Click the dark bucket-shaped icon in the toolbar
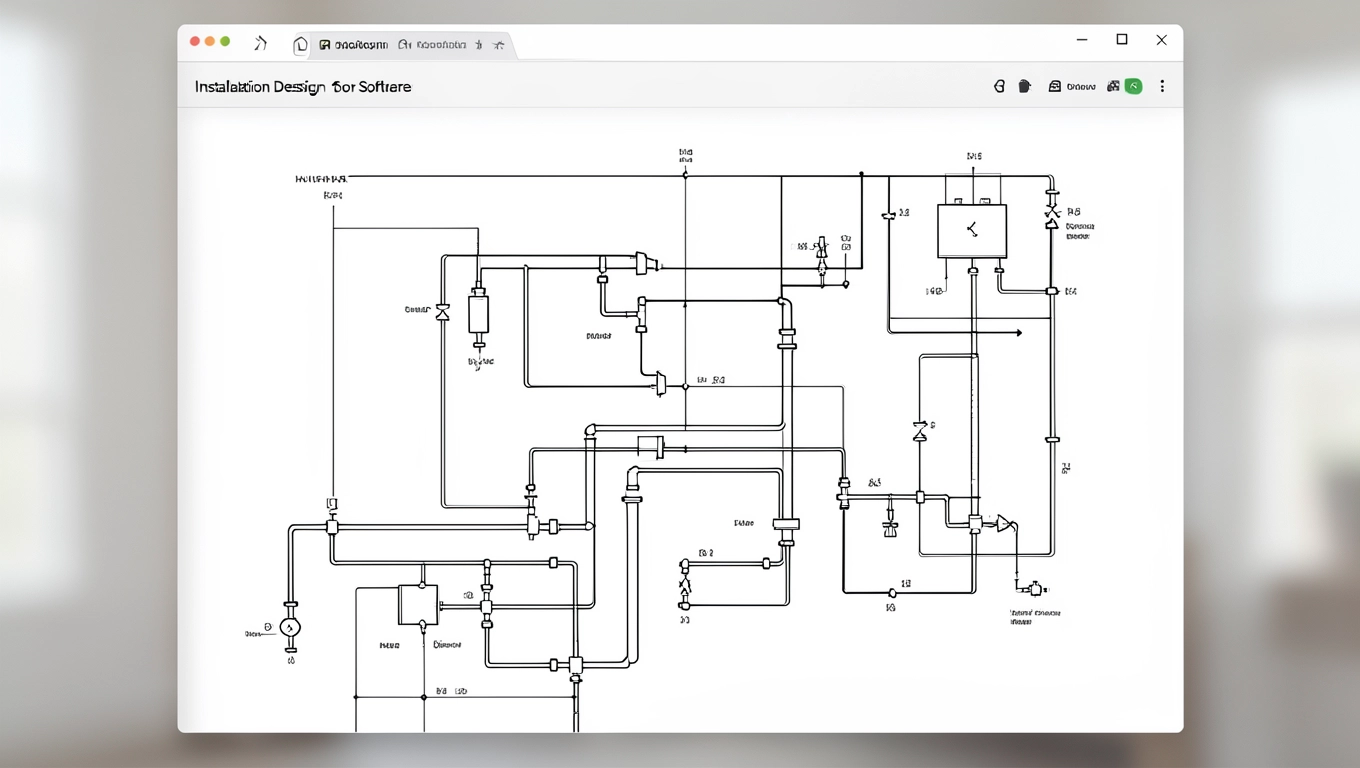The height and width of the screenshot is (768, 1360). 1024,87
